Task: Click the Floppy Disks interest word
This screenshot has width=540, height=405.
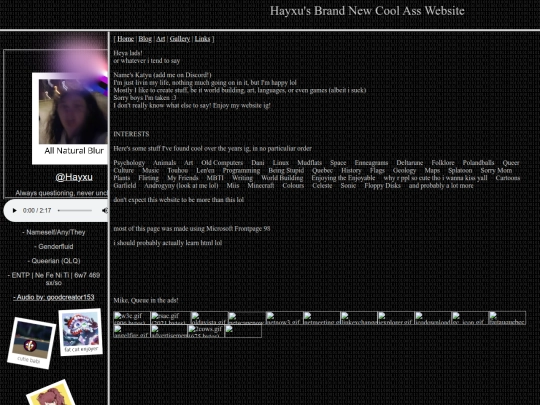Action: [x=383, y=186]
